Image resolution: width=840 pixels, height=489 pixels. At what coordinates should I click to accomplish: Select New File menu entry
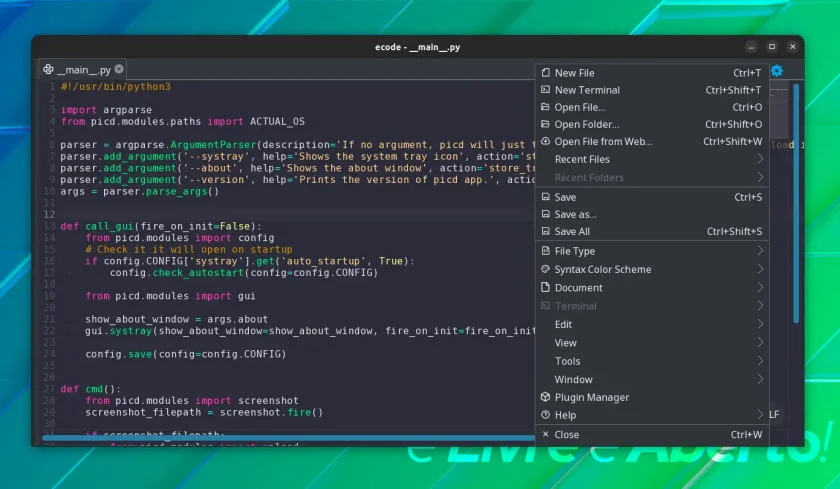pyautogui.click(x=652, y=72)
